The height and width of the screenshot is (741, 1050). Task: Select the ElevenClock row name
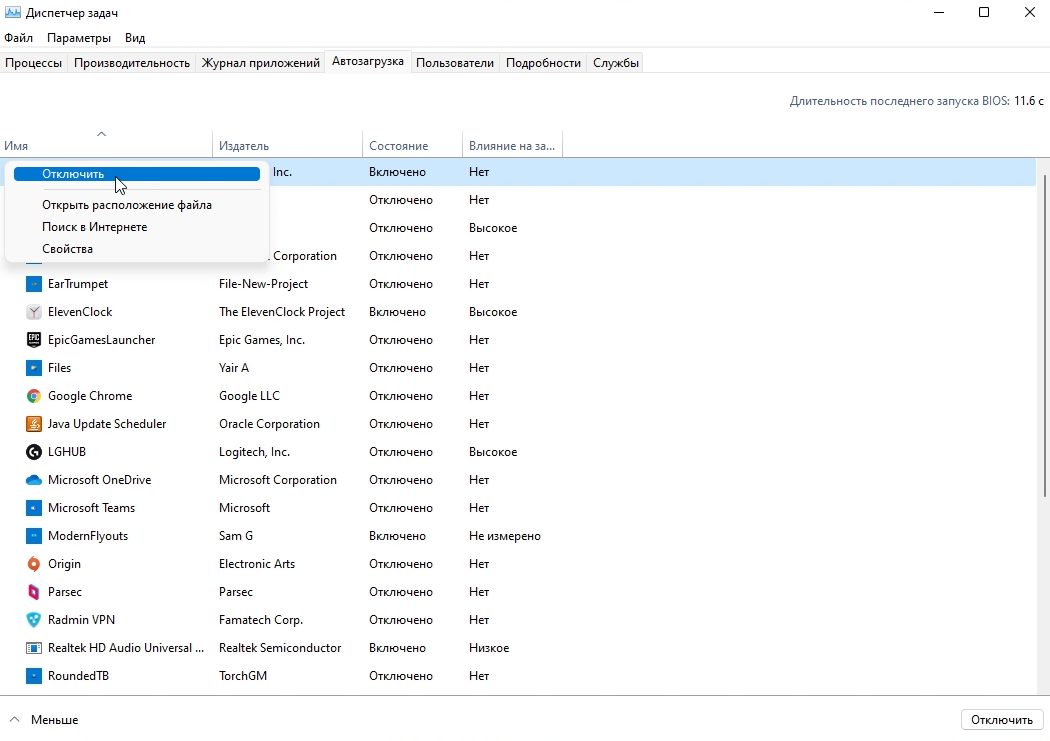pyautogui.click(x=80, y=312)
